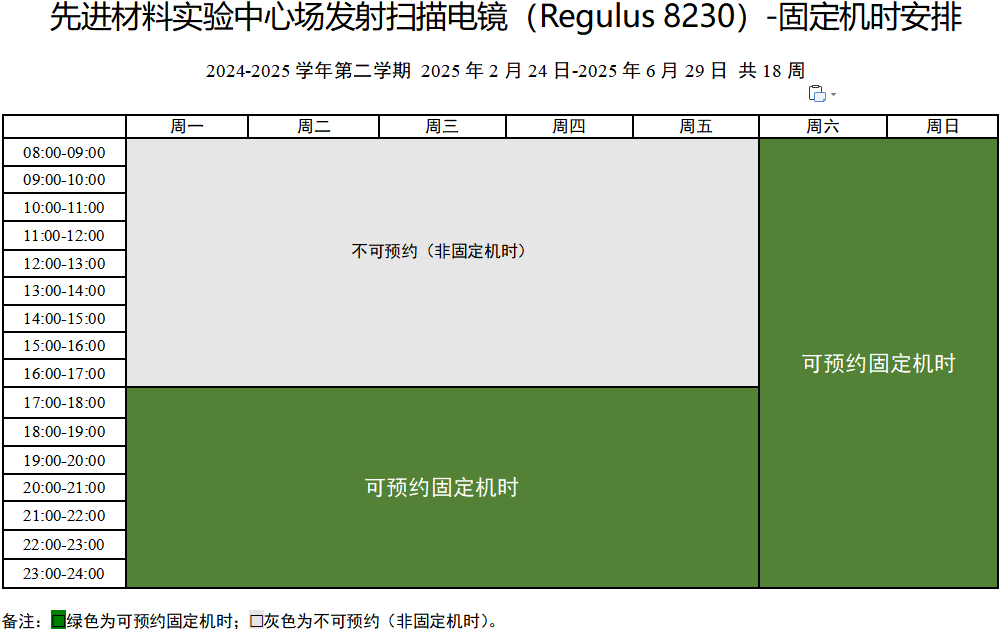
Task: Click the Regulus 8230 document title
Action: pos(505,19)
